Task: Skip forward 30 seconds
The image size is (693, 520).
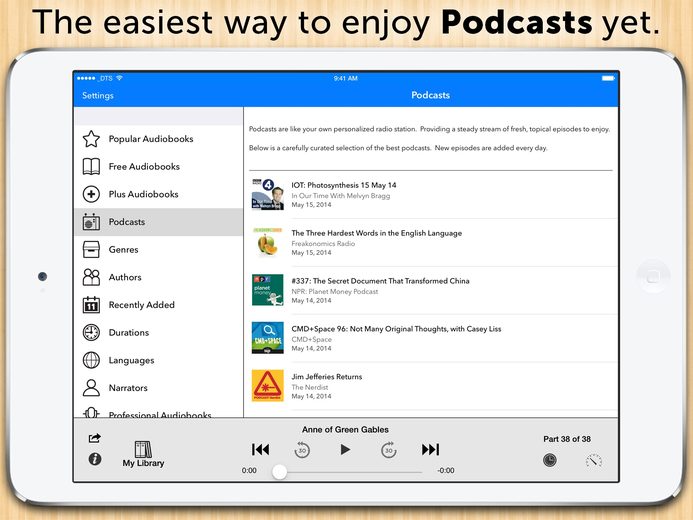Action: (388, 450)
